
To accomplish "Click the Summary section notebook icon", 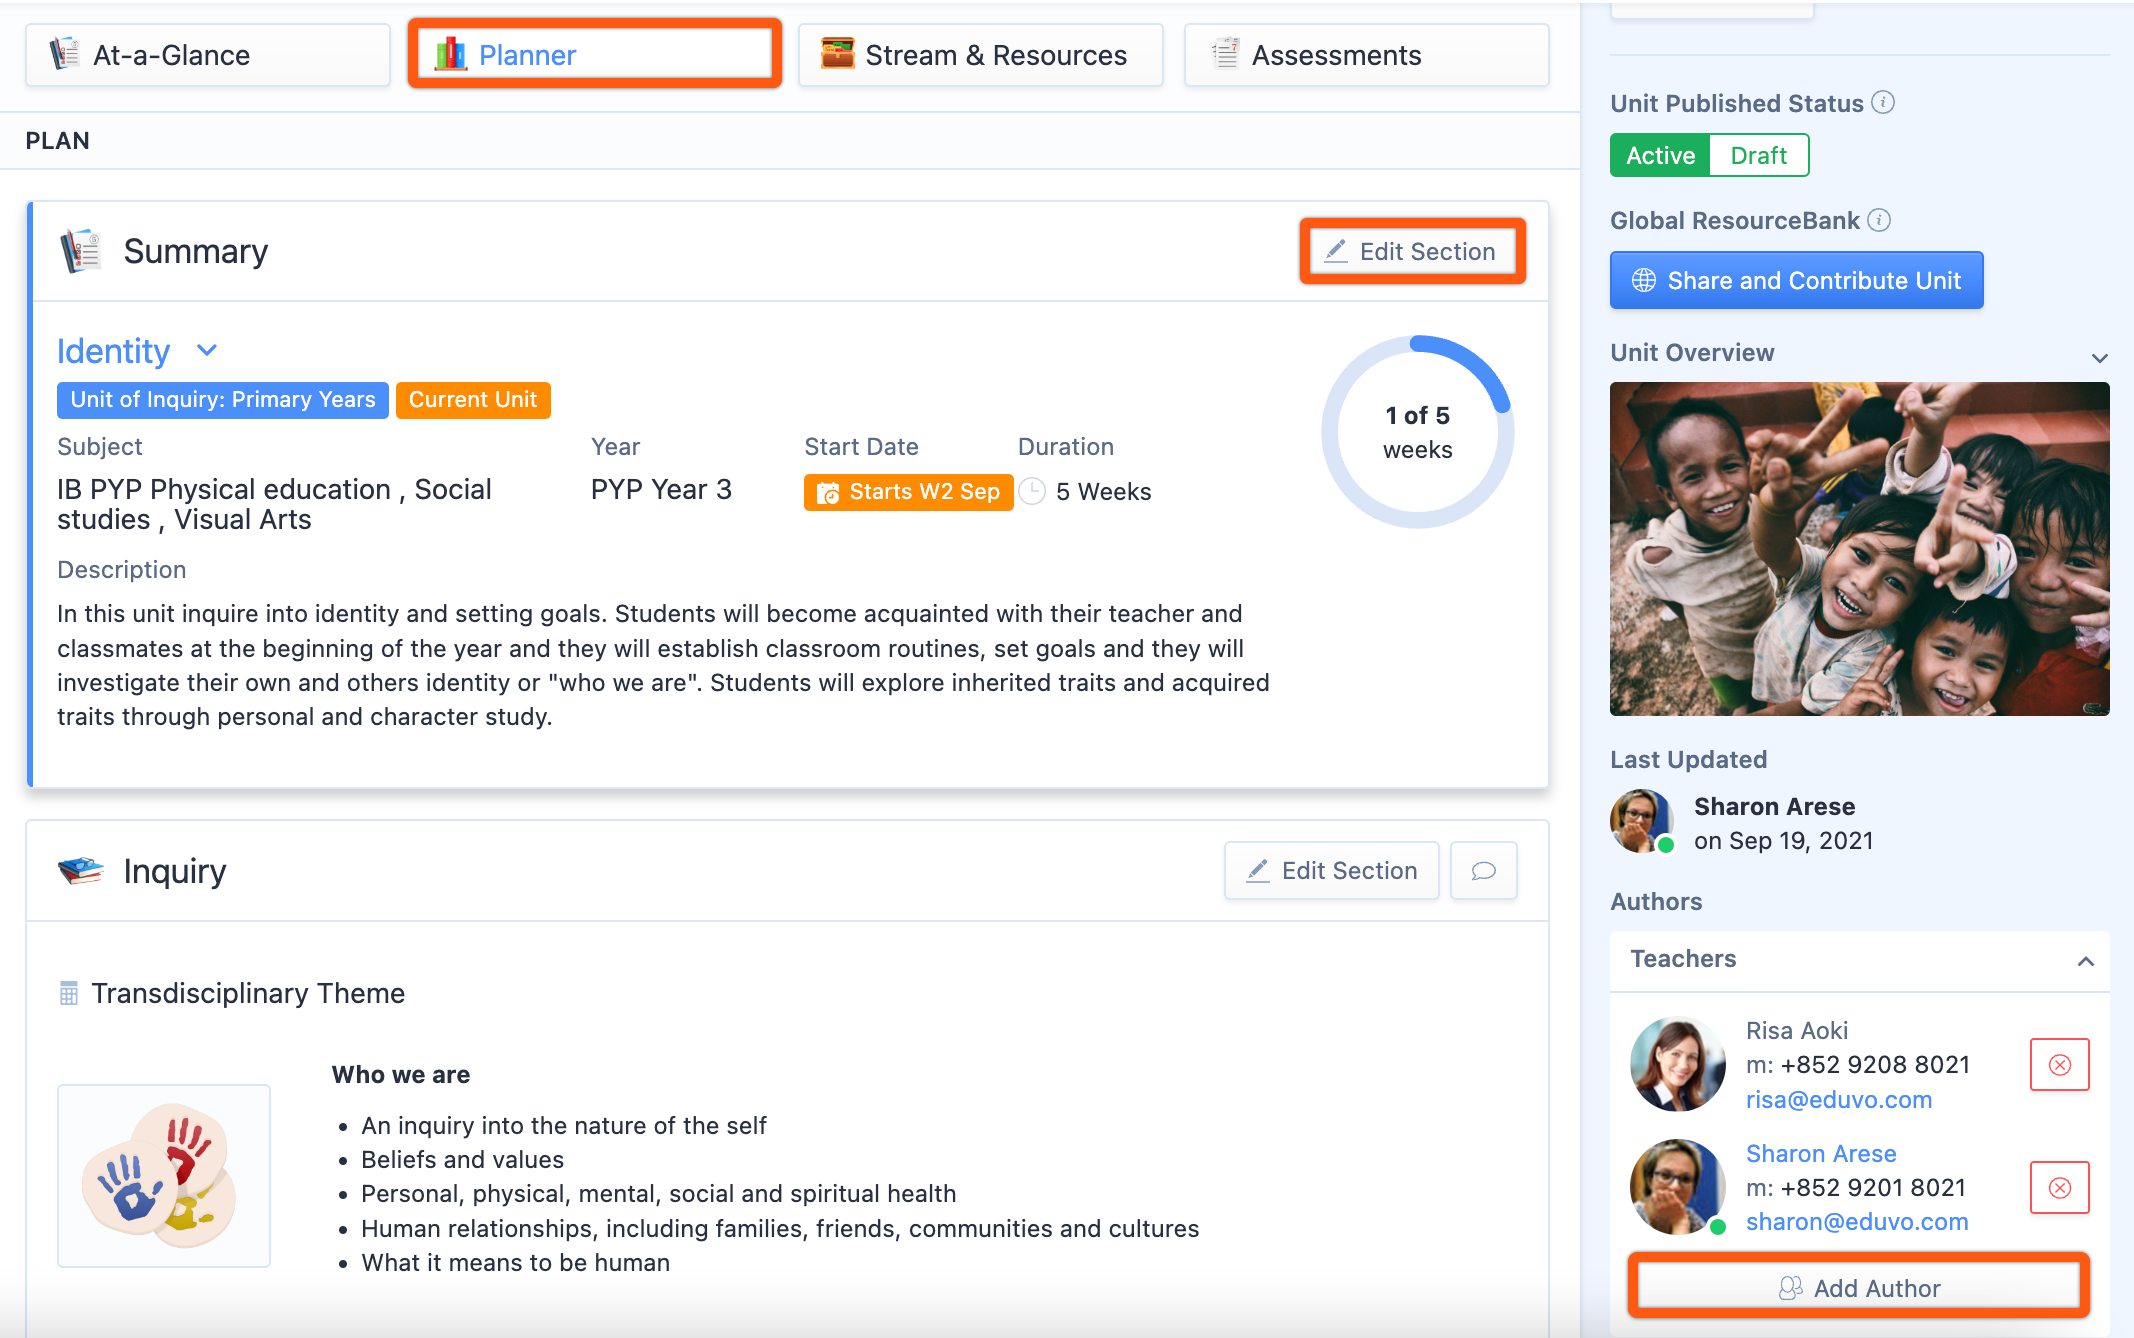I will (x=81, y=251).
